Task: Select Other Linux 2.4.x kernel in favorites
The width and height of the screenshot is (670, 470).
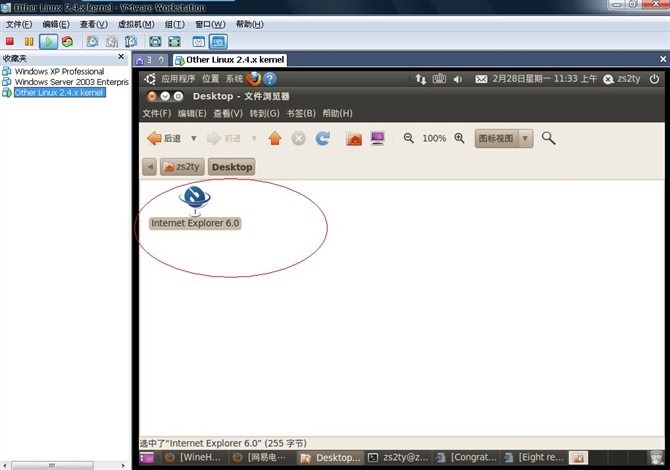Action: (x=54, y=92)
